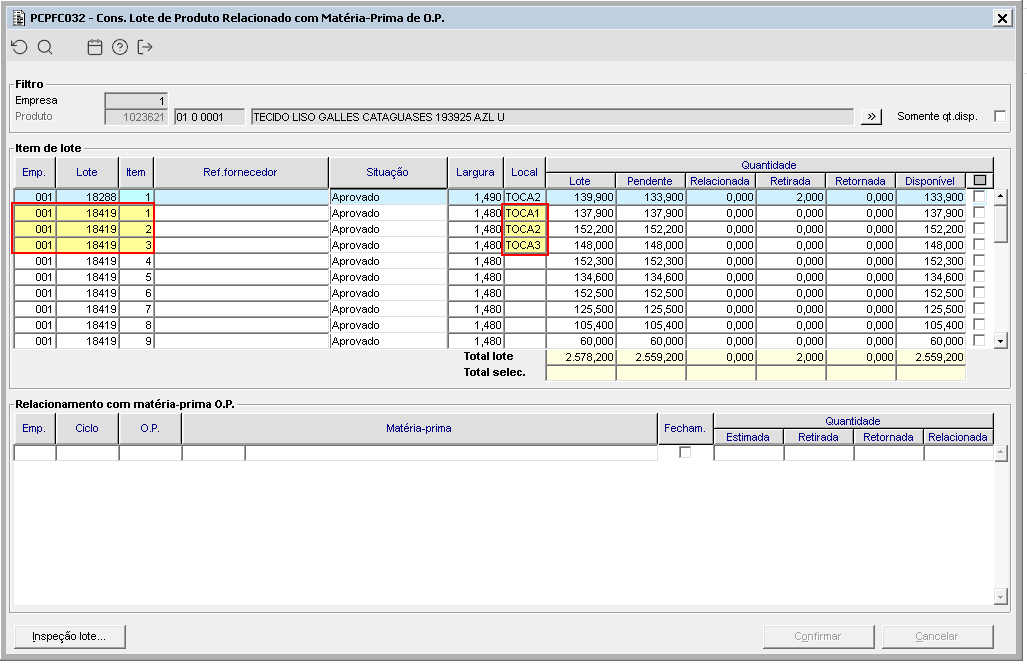
Task: Select Aprovado cell for lote 18419 item 7
Action: coord(388,309)
